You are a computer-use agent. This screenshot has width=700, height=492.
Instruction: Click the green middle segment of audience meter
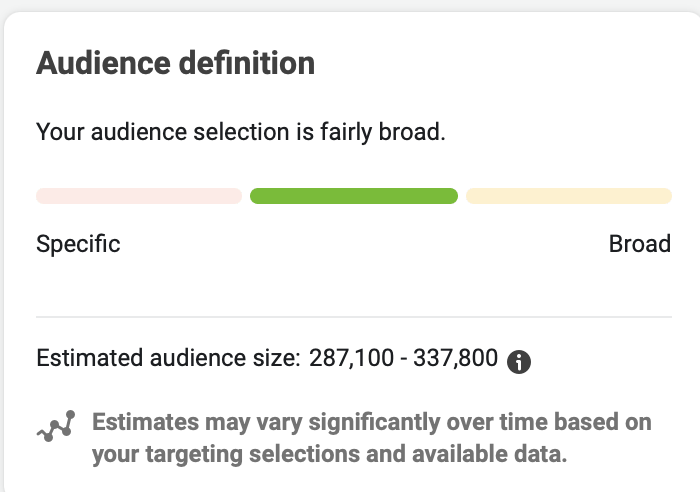[354, 196]
